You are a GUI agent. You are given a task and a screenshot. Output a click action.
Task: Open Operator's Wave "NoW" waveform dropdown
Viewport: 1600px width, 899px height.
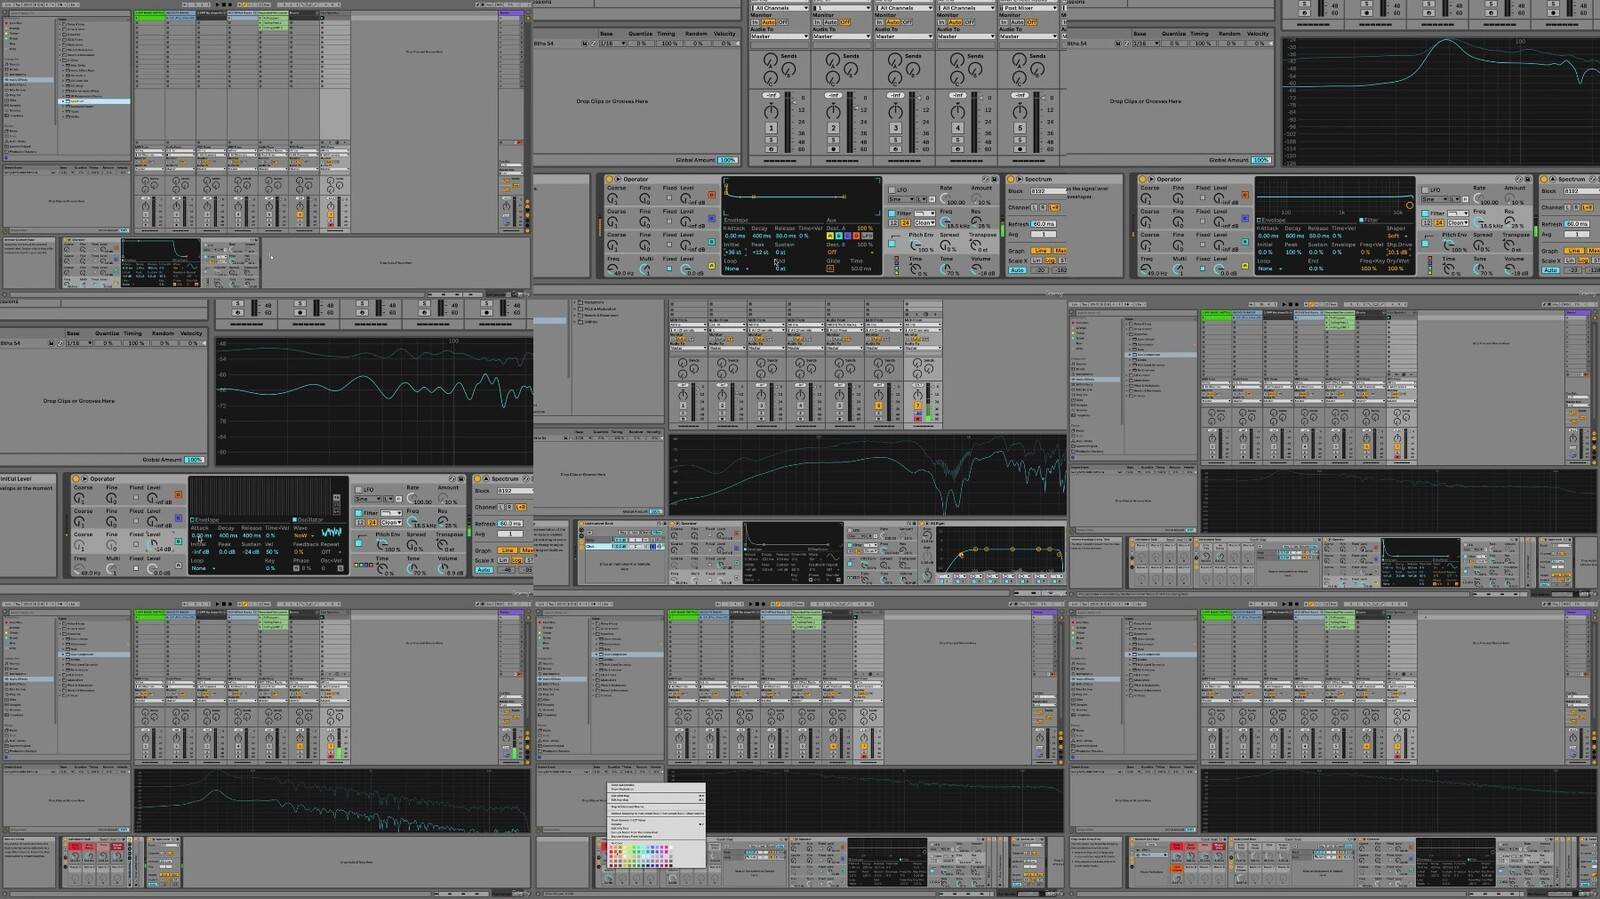point(303,536)
